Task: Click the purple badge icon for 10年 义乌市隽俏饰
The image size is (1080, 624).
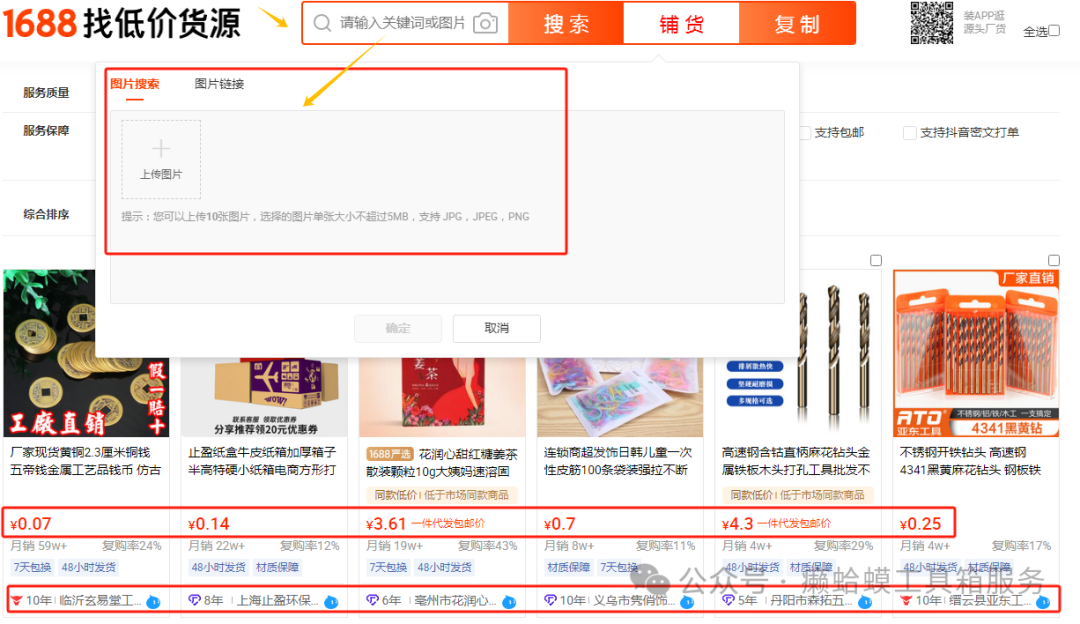Action: 550,601
